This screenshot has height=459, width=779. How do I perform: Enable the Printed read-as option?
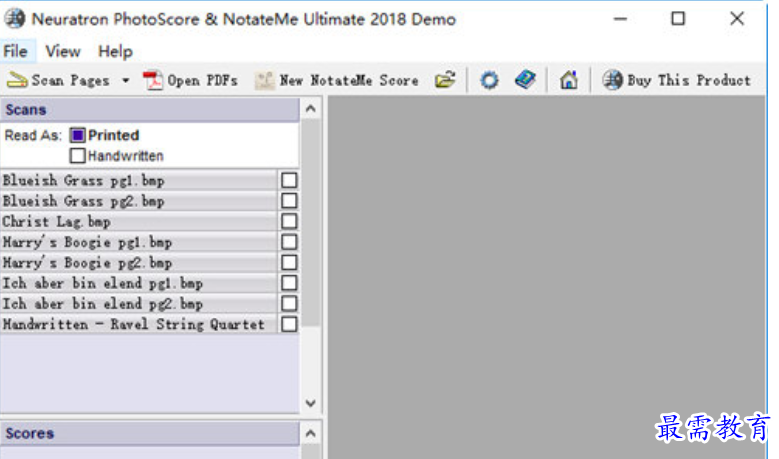(78, 135)
